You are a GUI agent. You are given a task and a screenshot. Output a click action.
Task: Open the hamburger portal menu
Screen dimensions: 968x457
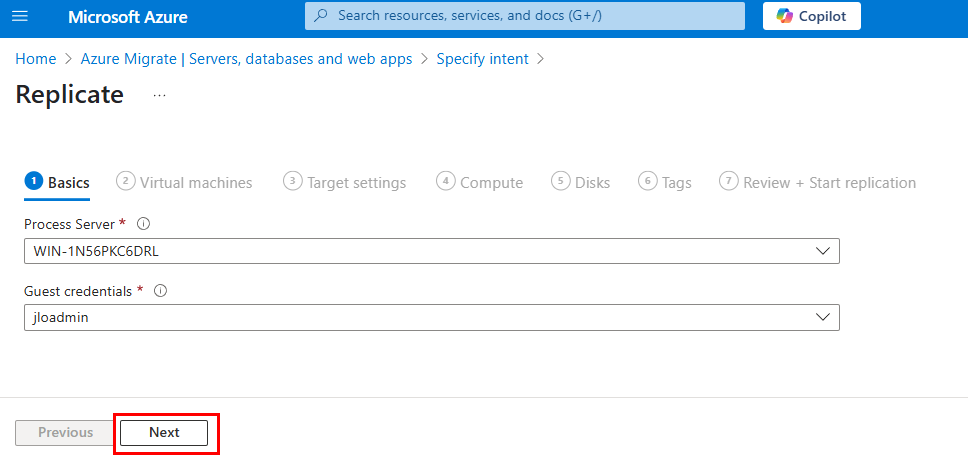20,16
